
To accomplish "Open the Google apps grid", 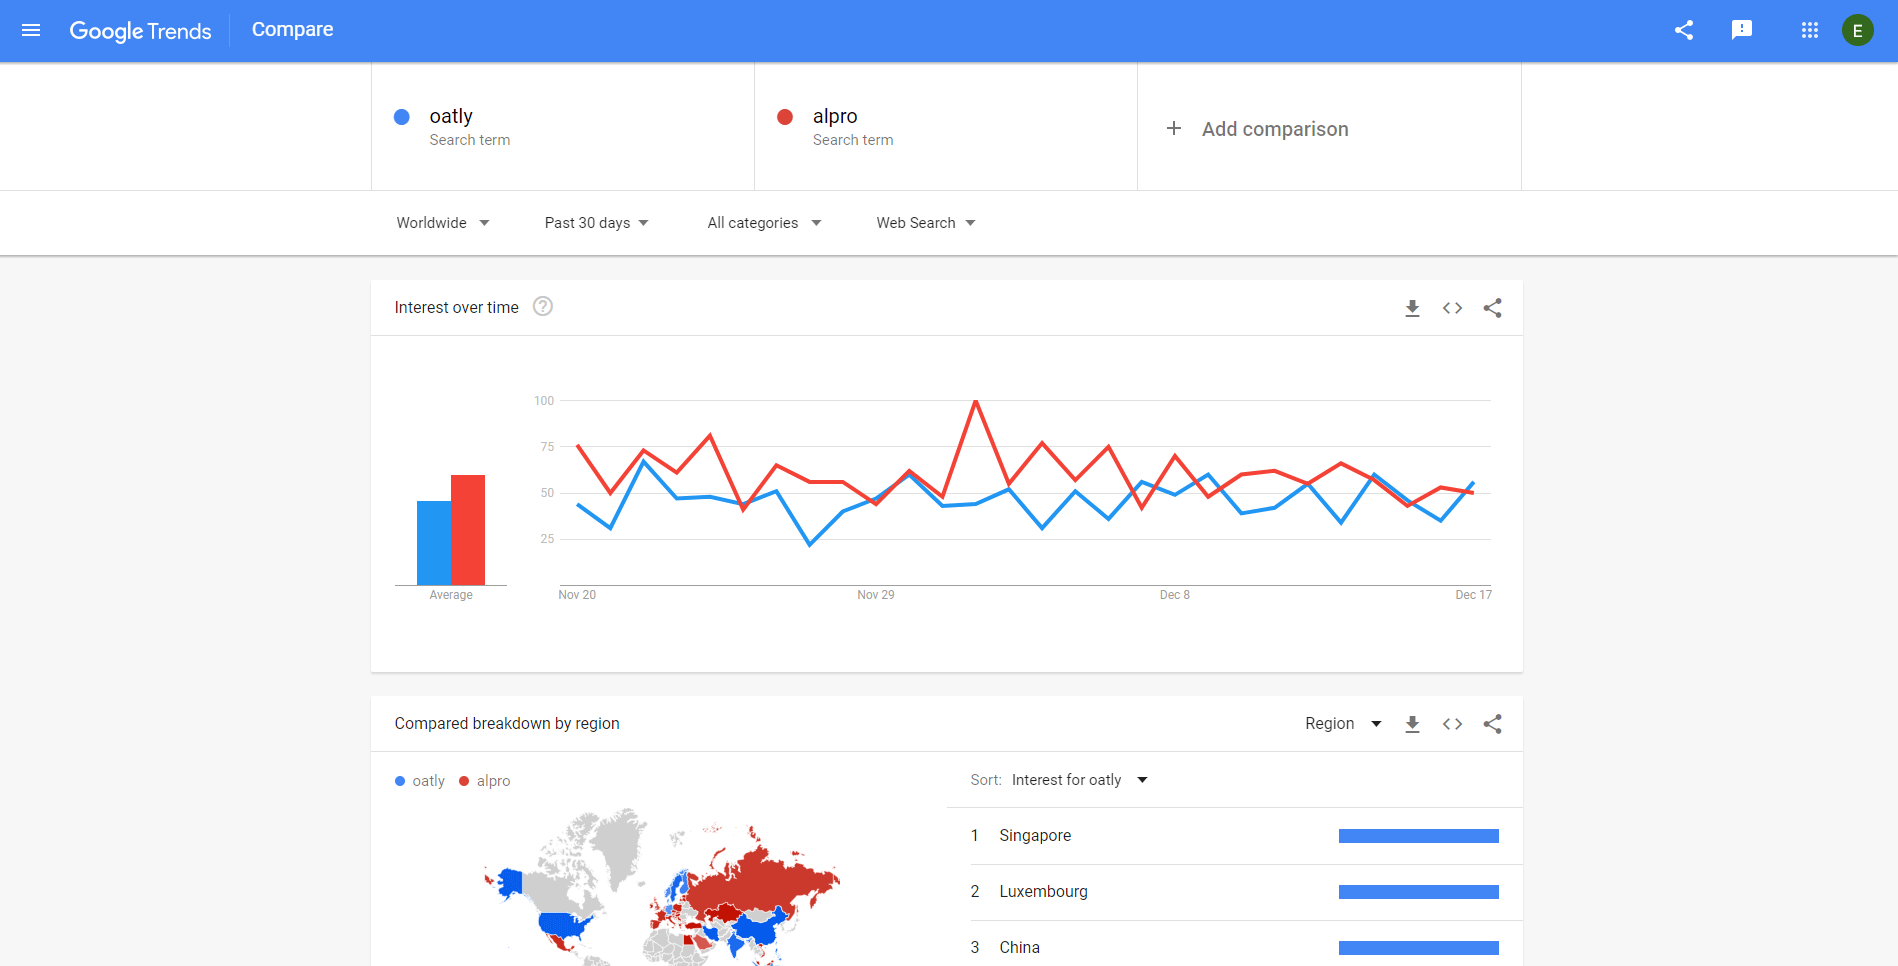I will tap(1810, 30).
